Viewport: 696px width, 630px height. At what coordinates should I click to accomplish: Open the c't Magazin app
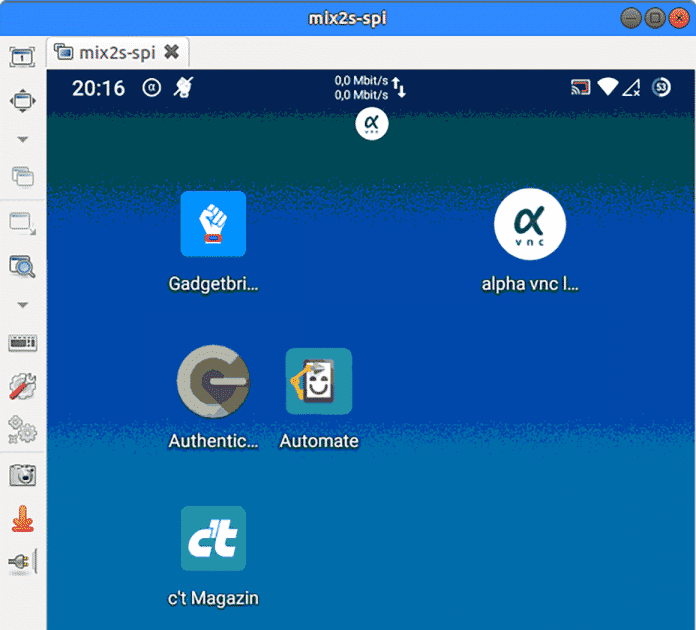tap(213, 539)
